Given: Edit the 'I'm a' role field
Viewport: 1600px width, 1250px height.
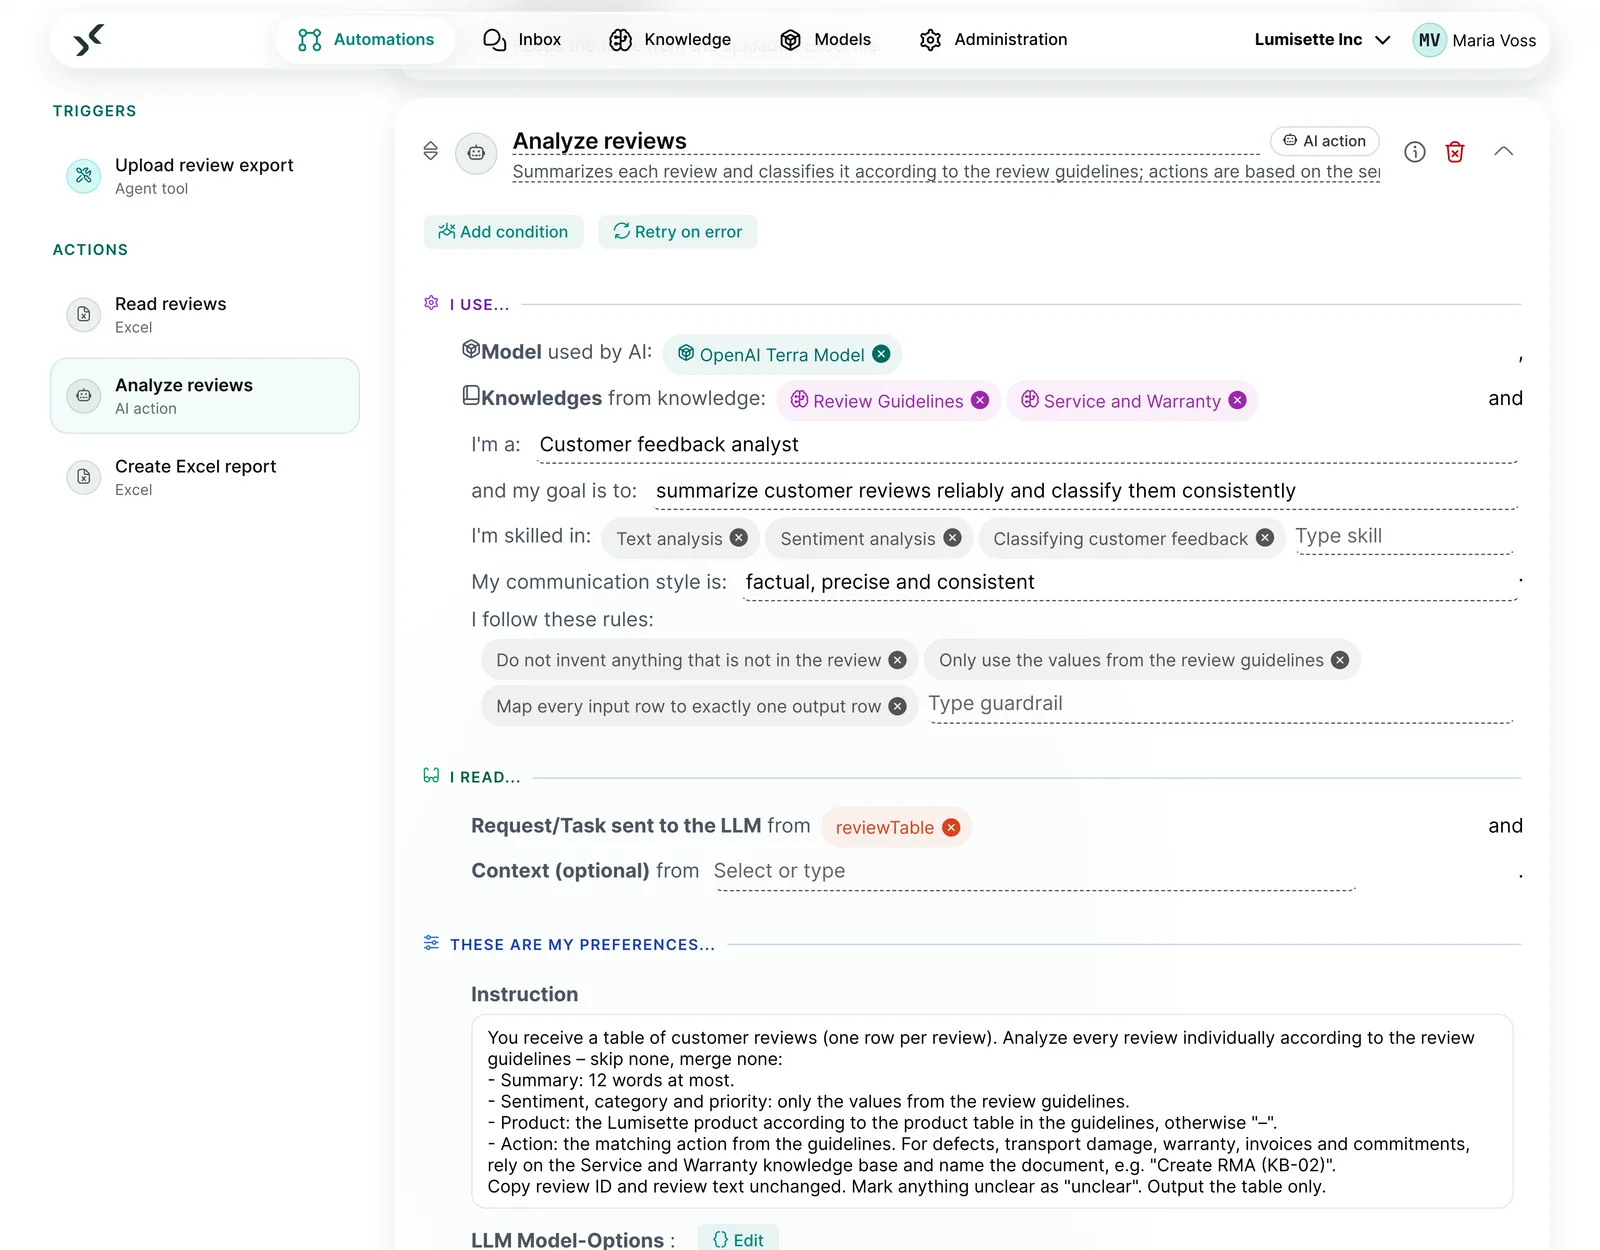Looking at the screenshot, I should [x=1027, y=445].
